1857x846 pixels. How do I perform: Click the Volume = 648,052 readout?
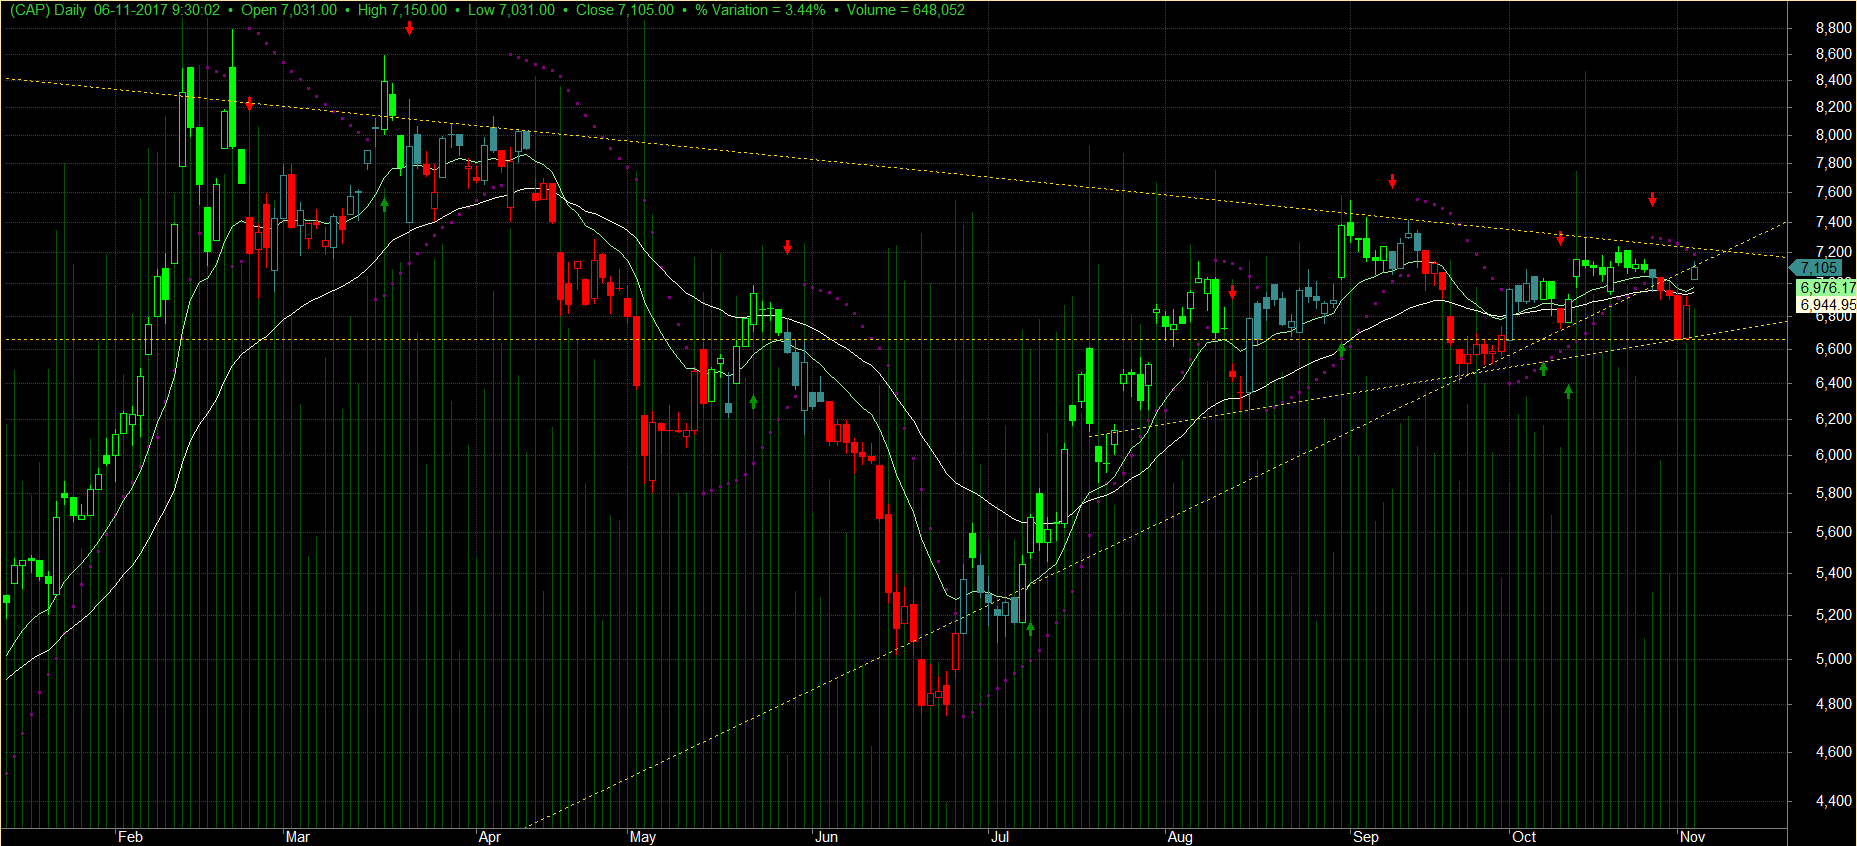906,10
